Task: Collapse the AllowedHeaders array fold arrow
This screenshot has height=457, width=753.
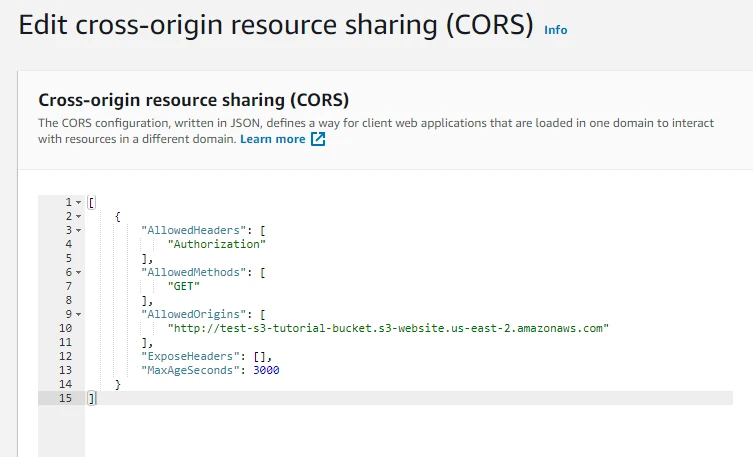Action: tap(79, 230)
